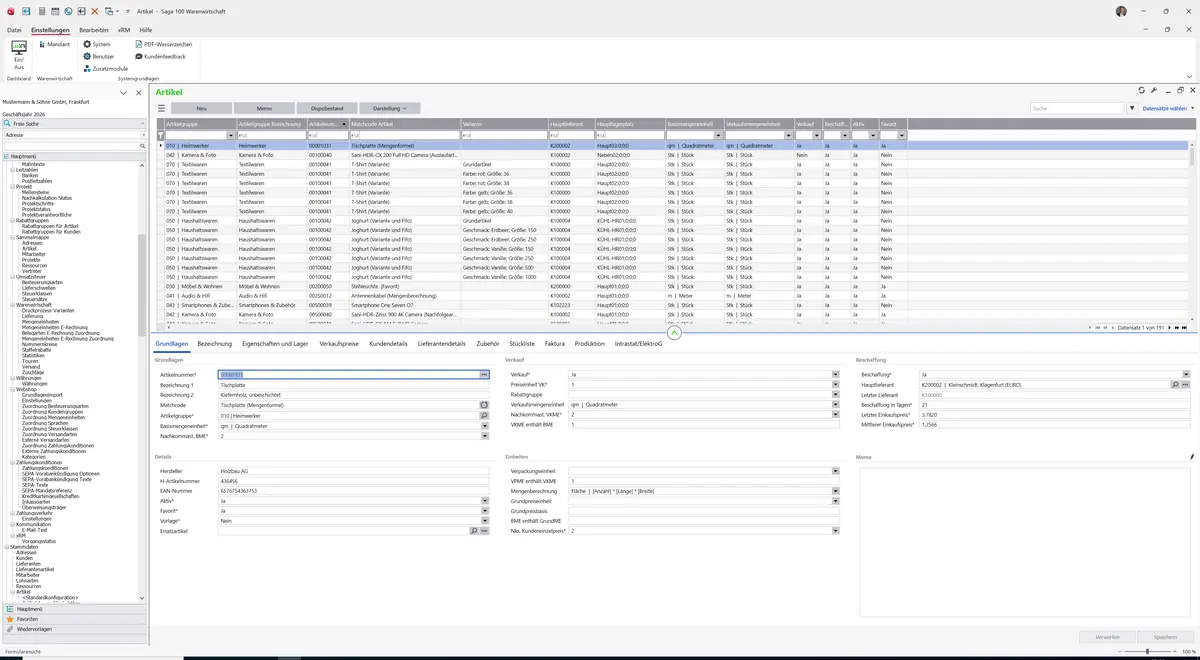Click the clock icon in quick access toolbar

pyautogui.click(x=67, y=11)
